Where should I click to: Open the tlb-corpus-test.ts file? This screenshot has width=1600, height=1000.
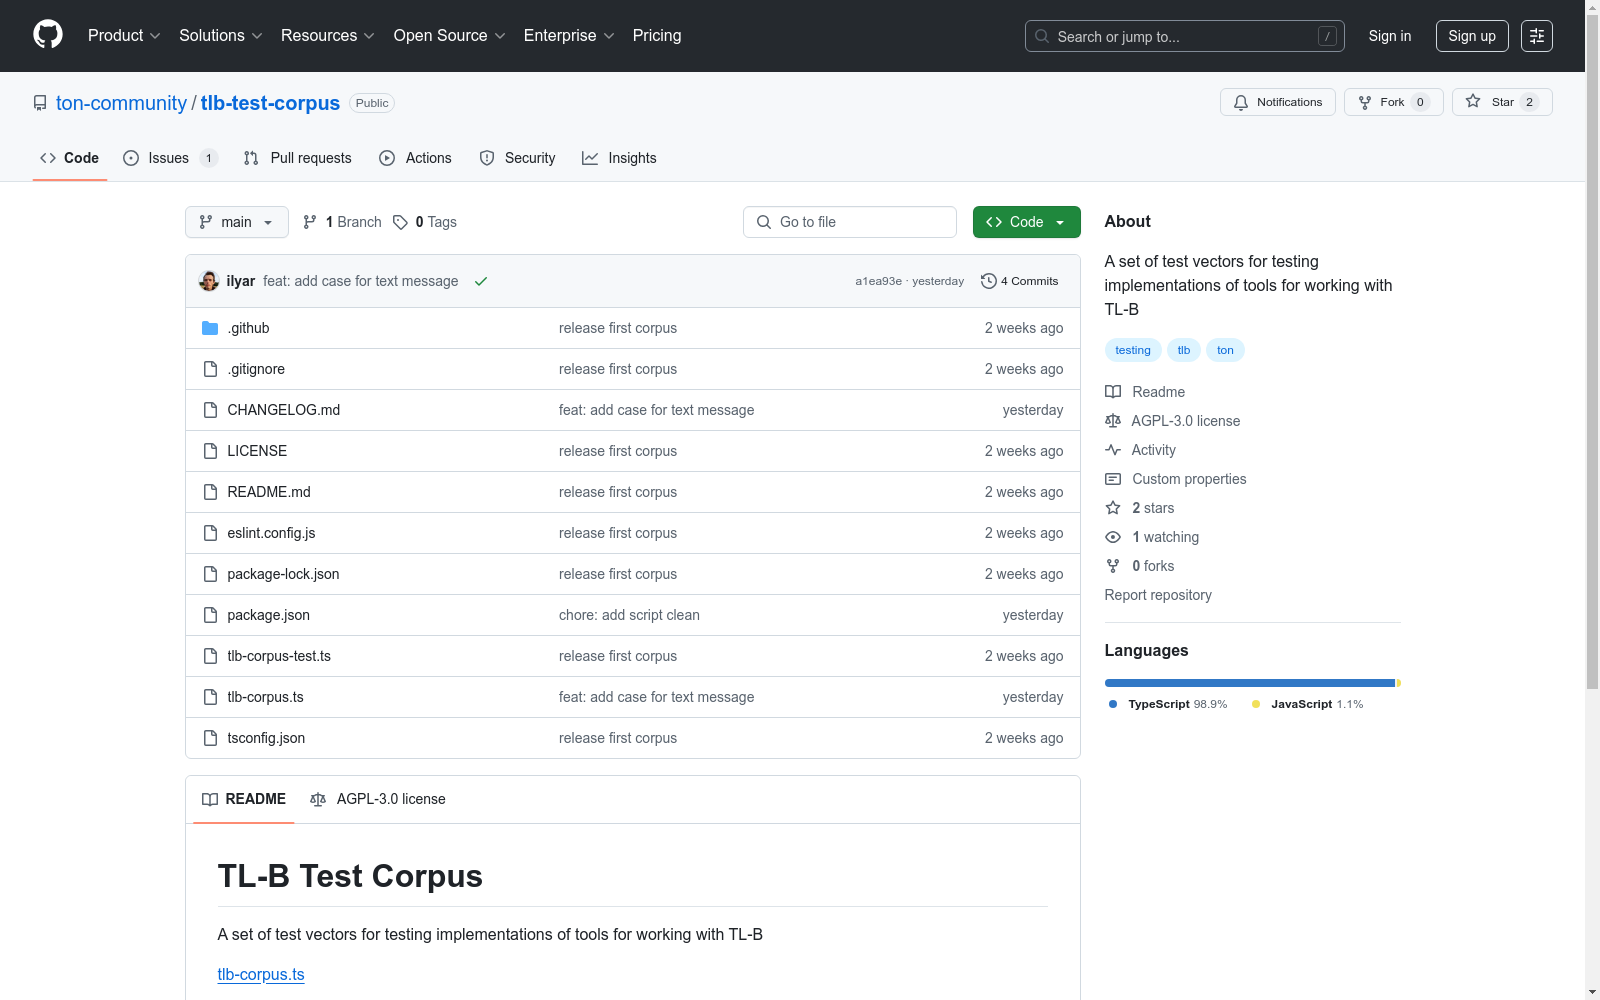[279, 656]
